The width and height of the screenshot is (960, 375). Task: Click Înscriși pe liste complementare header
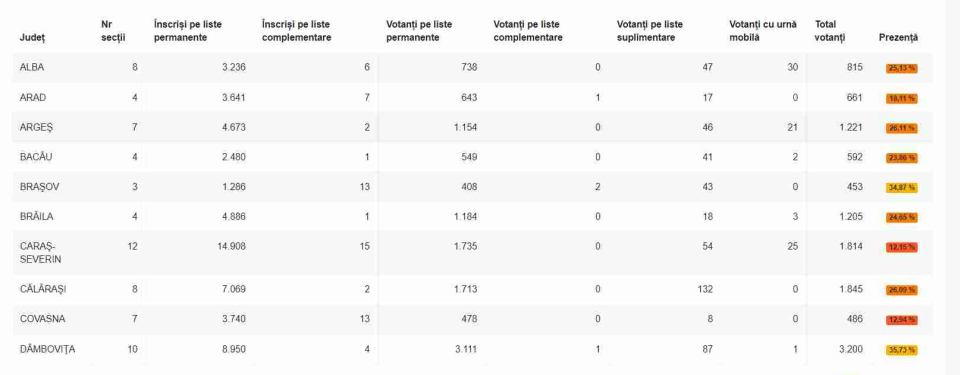[x=296, y=31]
